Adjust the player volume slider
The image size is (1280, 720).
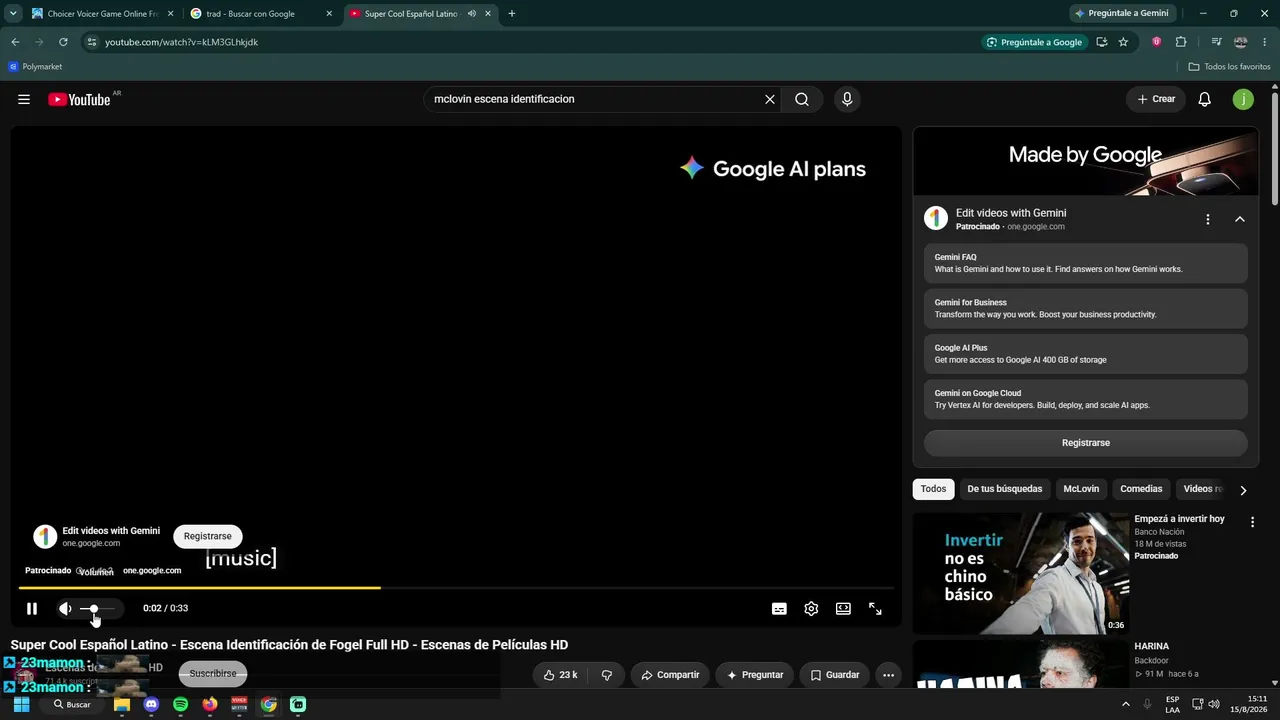click(x=98, y=608)
